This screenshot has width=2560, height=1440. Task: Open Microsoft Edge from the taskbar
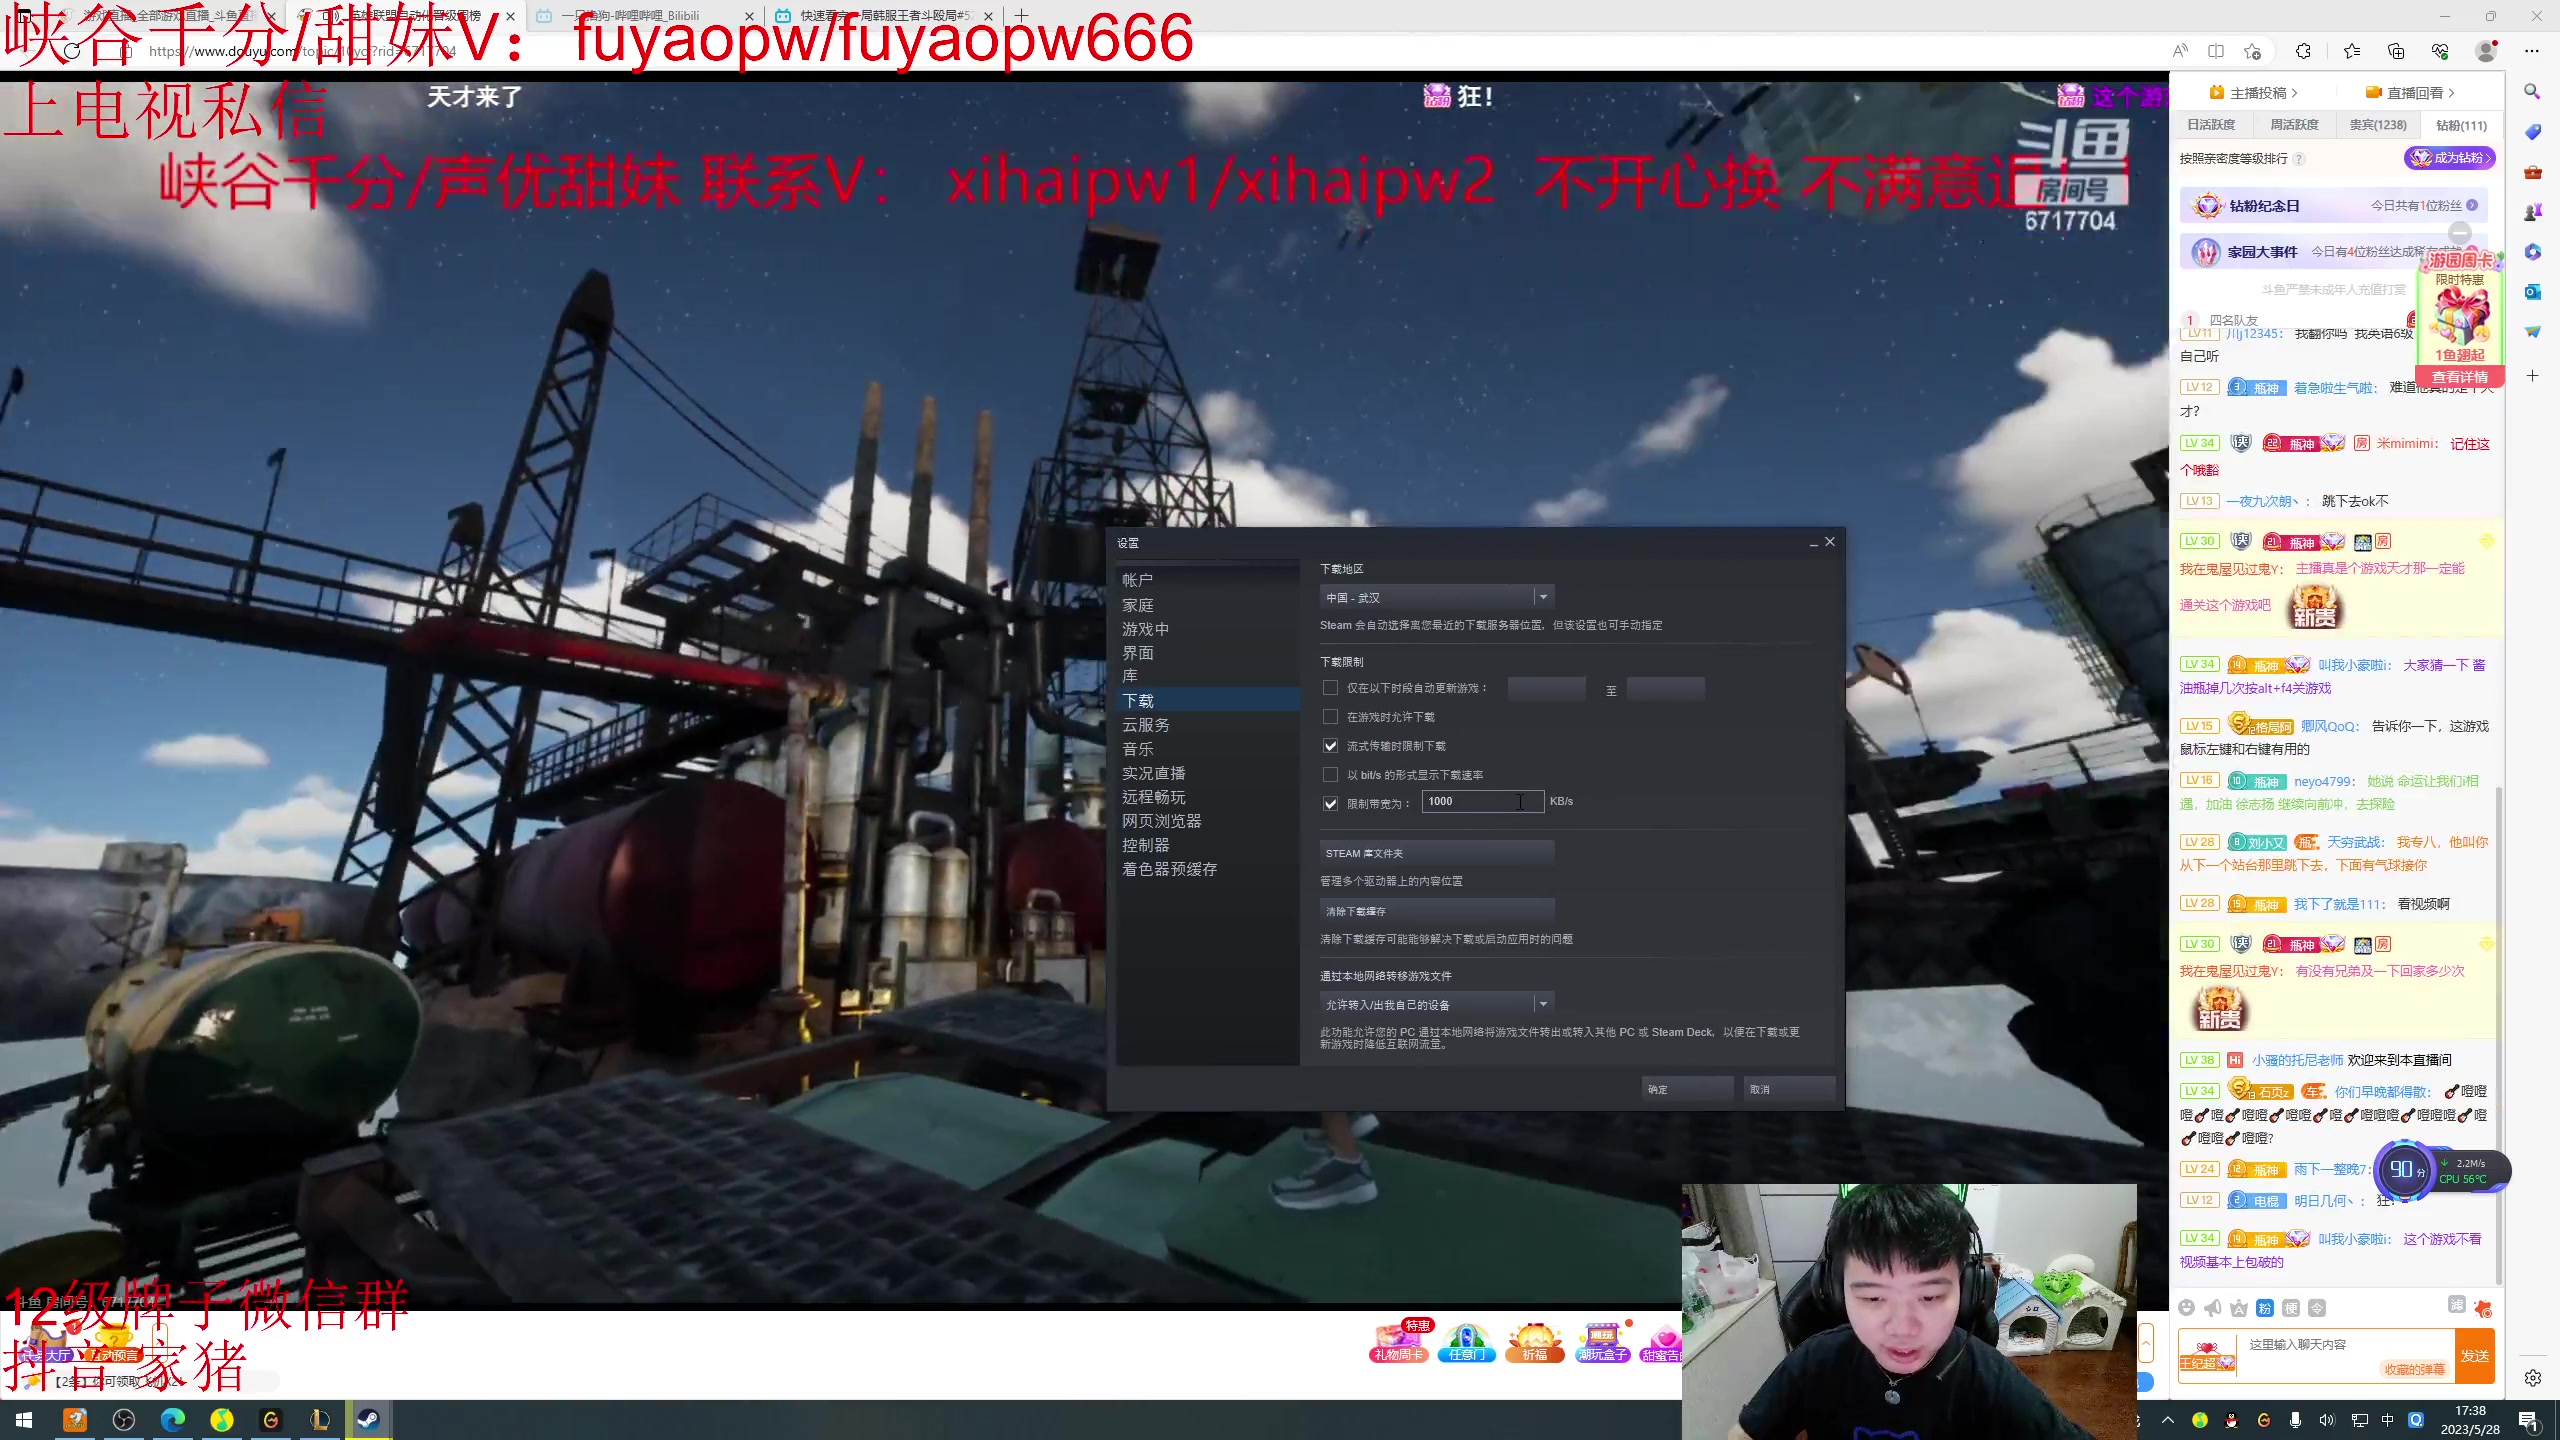pyautogui.click(x=173, y=1419)
